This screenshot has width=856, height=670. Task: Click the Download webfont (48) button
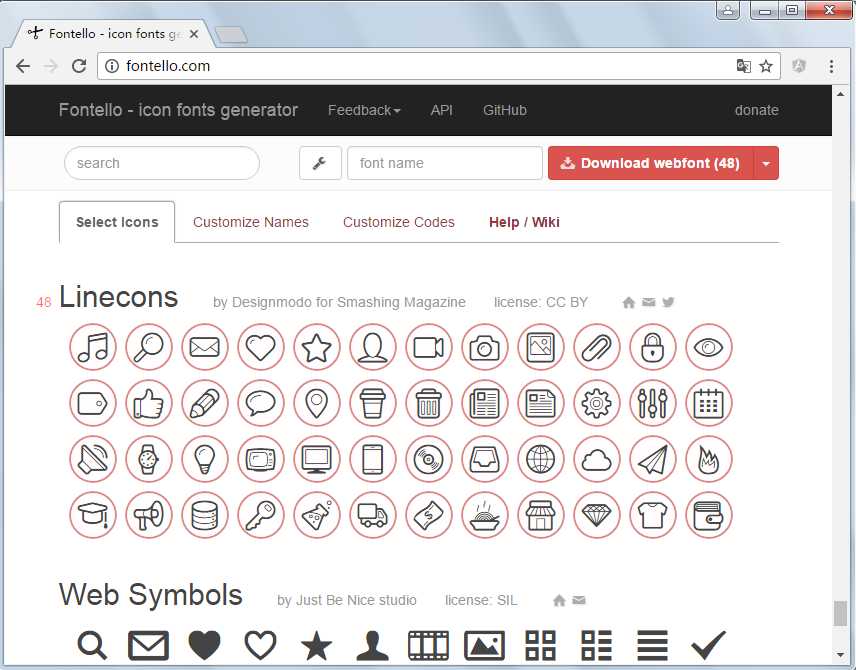pyautogui.click(x=651, y=163)
